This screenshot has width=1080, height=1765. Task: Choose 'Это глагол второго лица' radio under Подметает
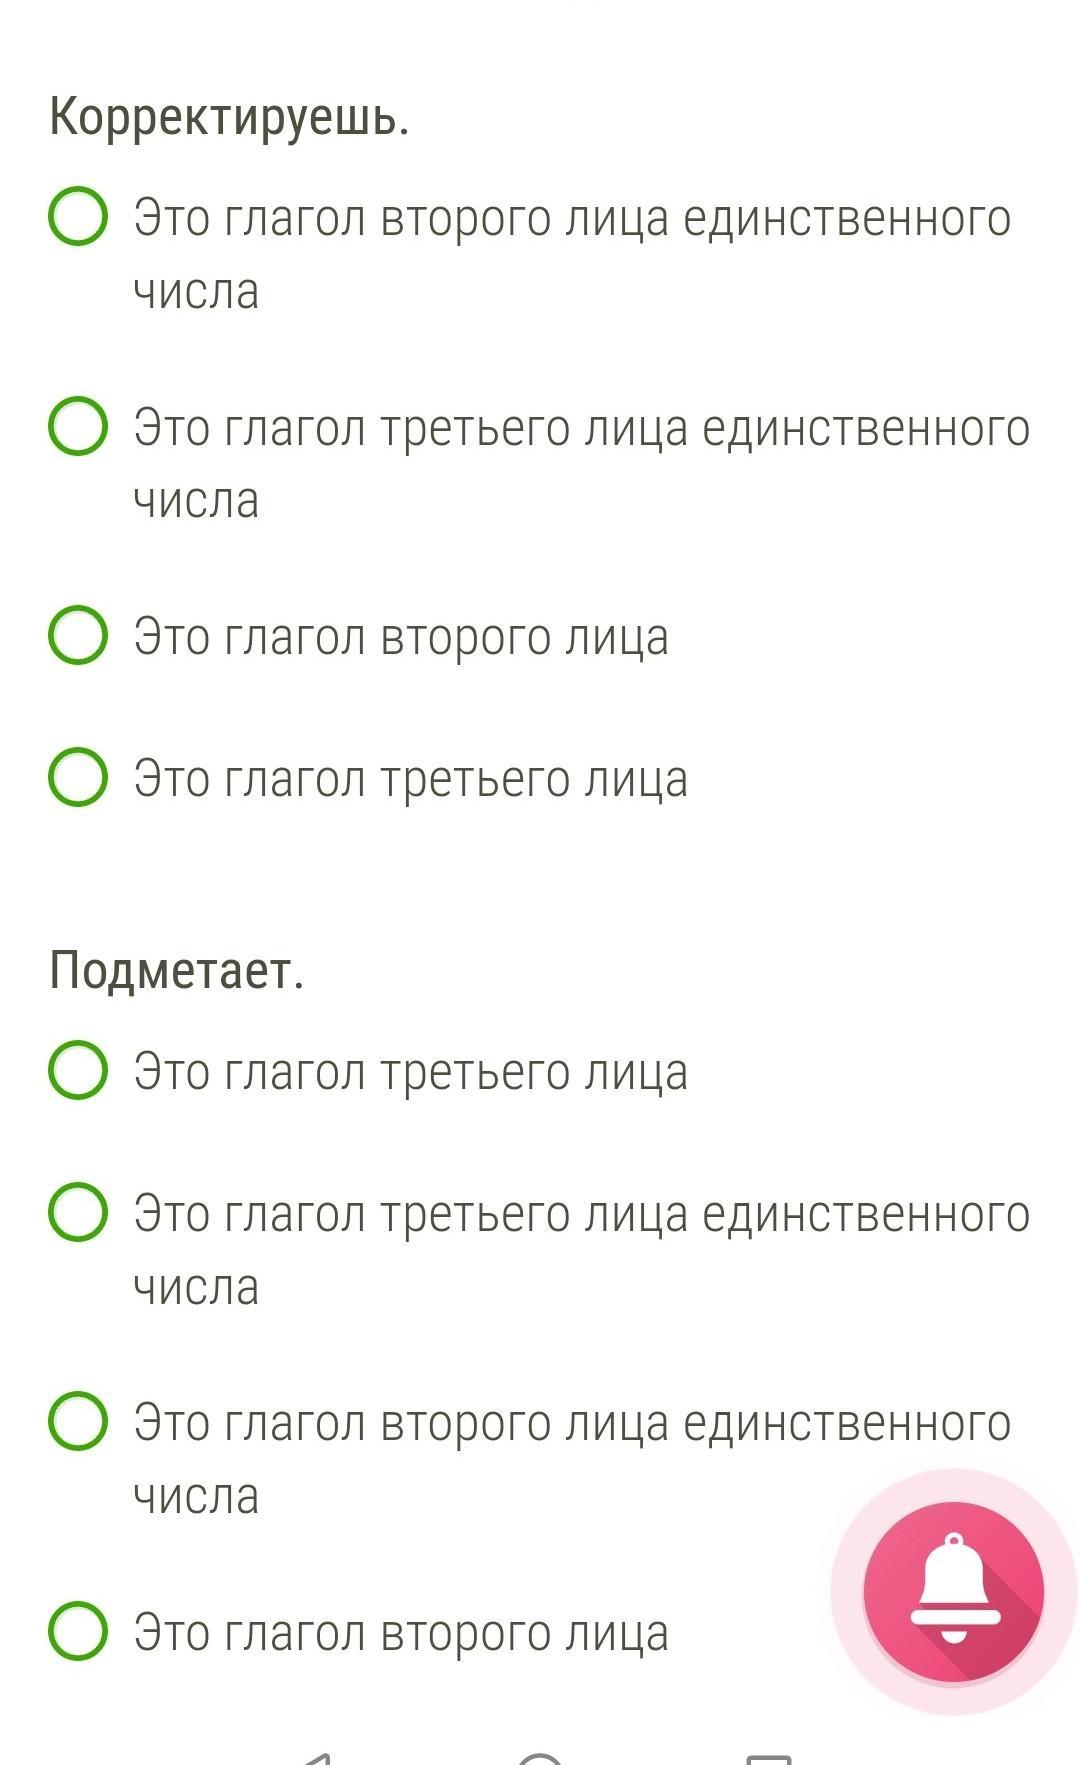pos(78,1631)
